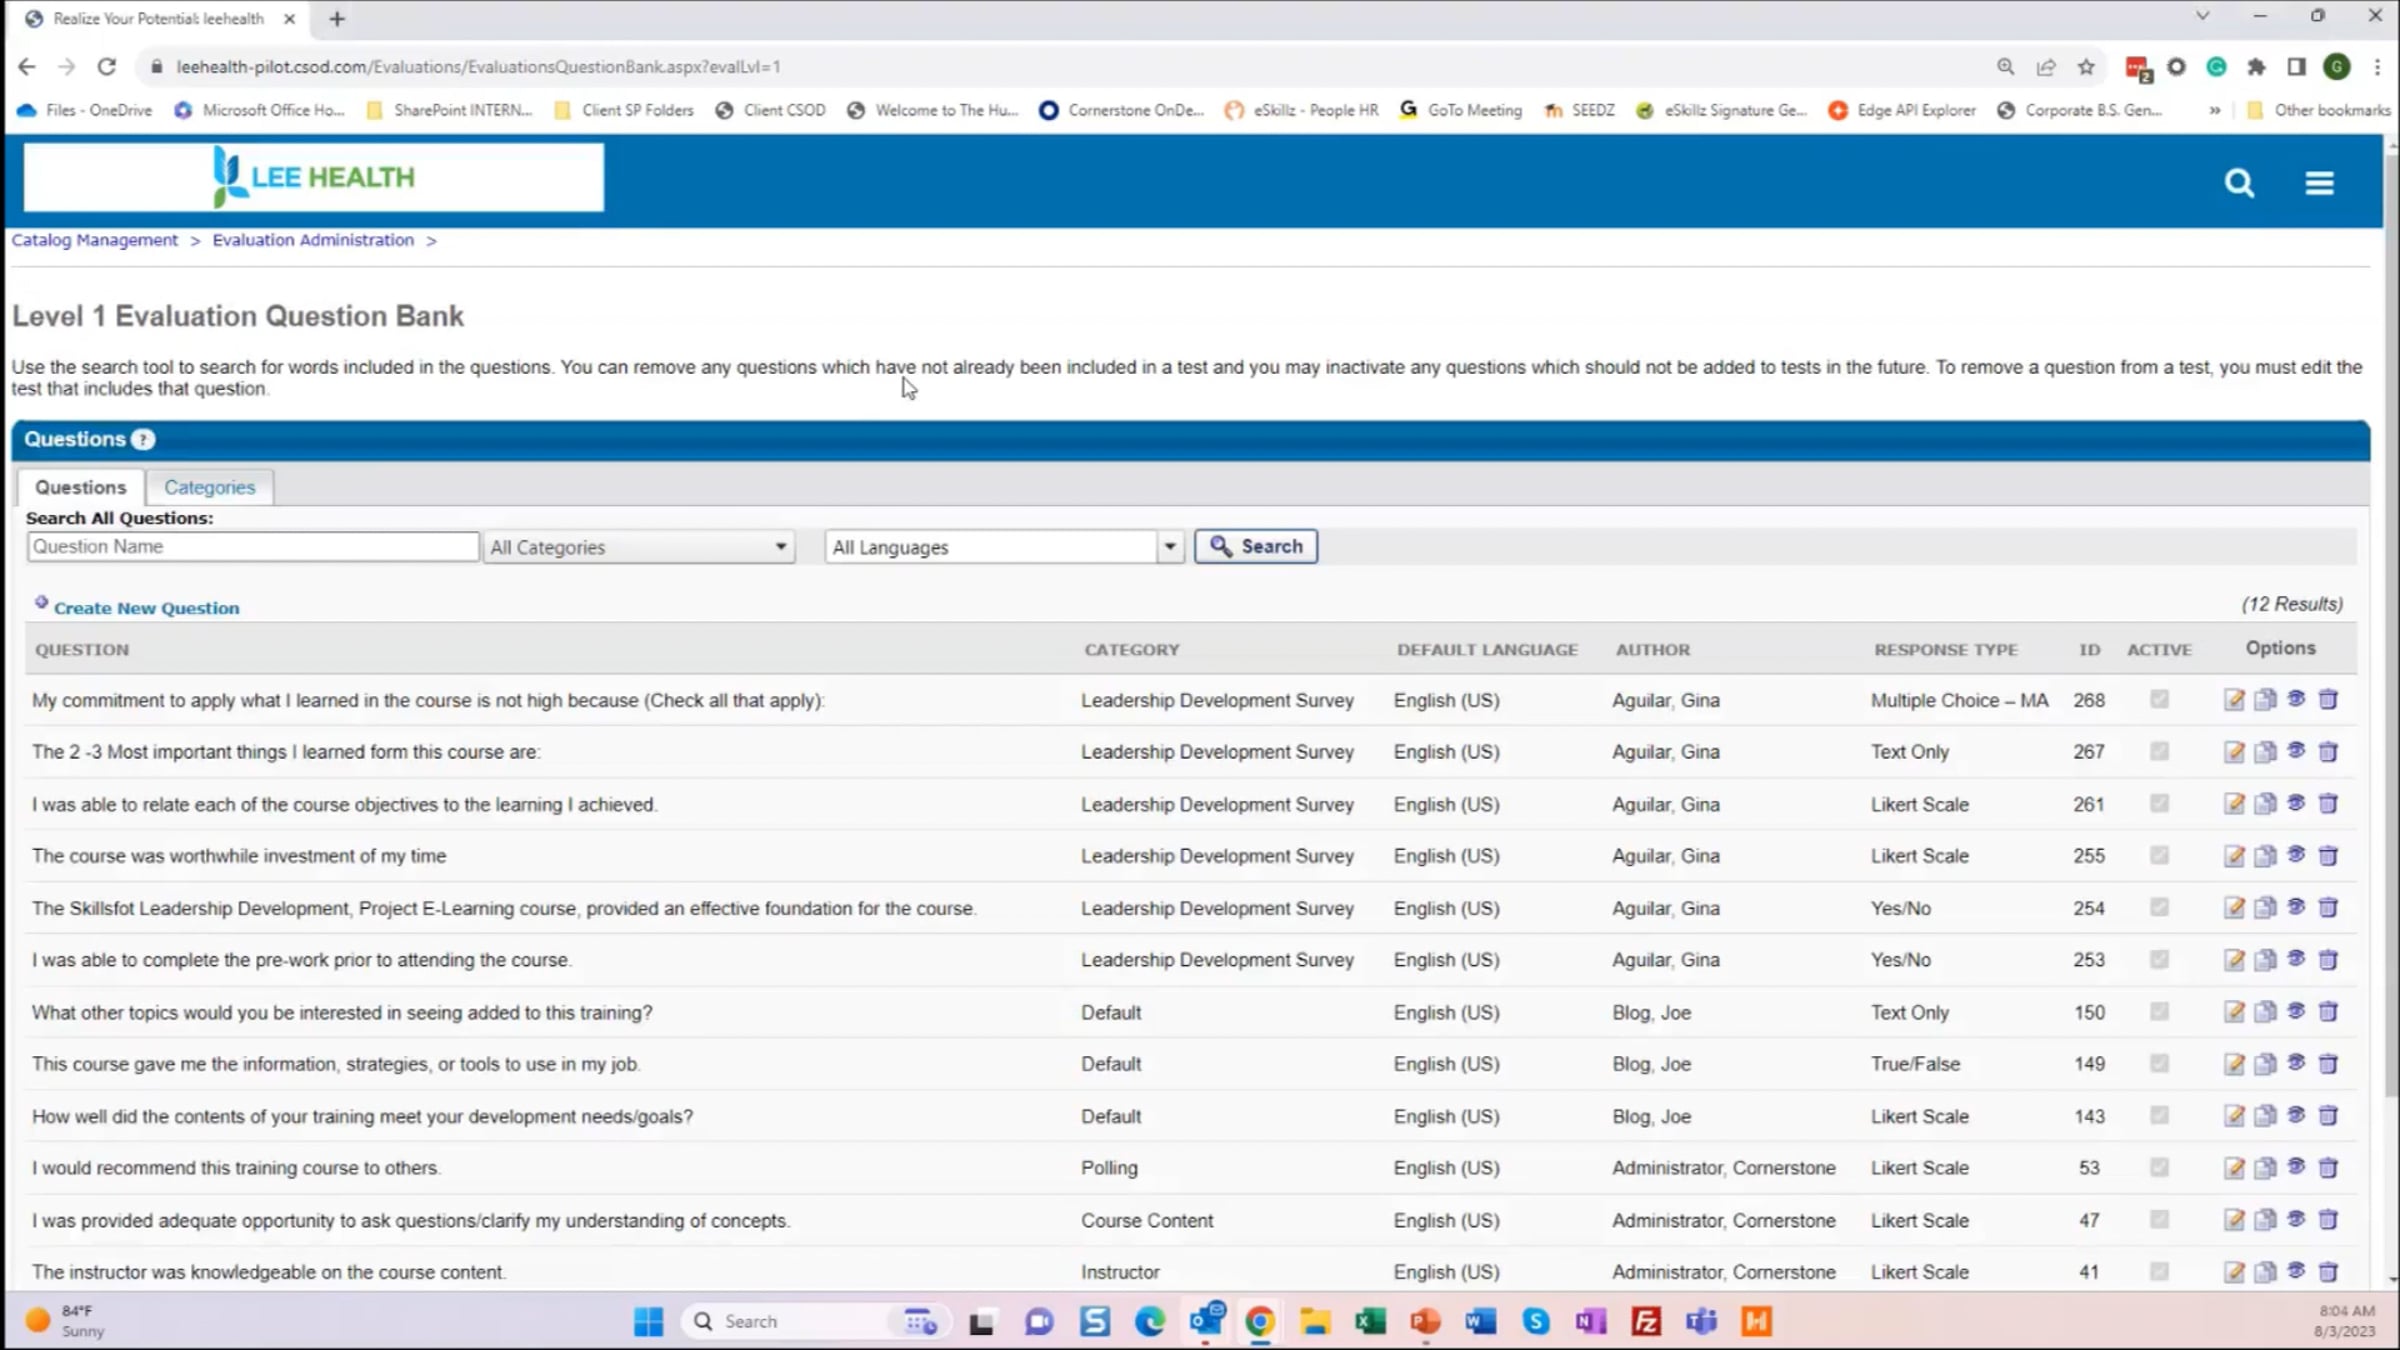This screenshot has height=1350, width=2400.
Task: Select the Questions tab
Action: 81,487
